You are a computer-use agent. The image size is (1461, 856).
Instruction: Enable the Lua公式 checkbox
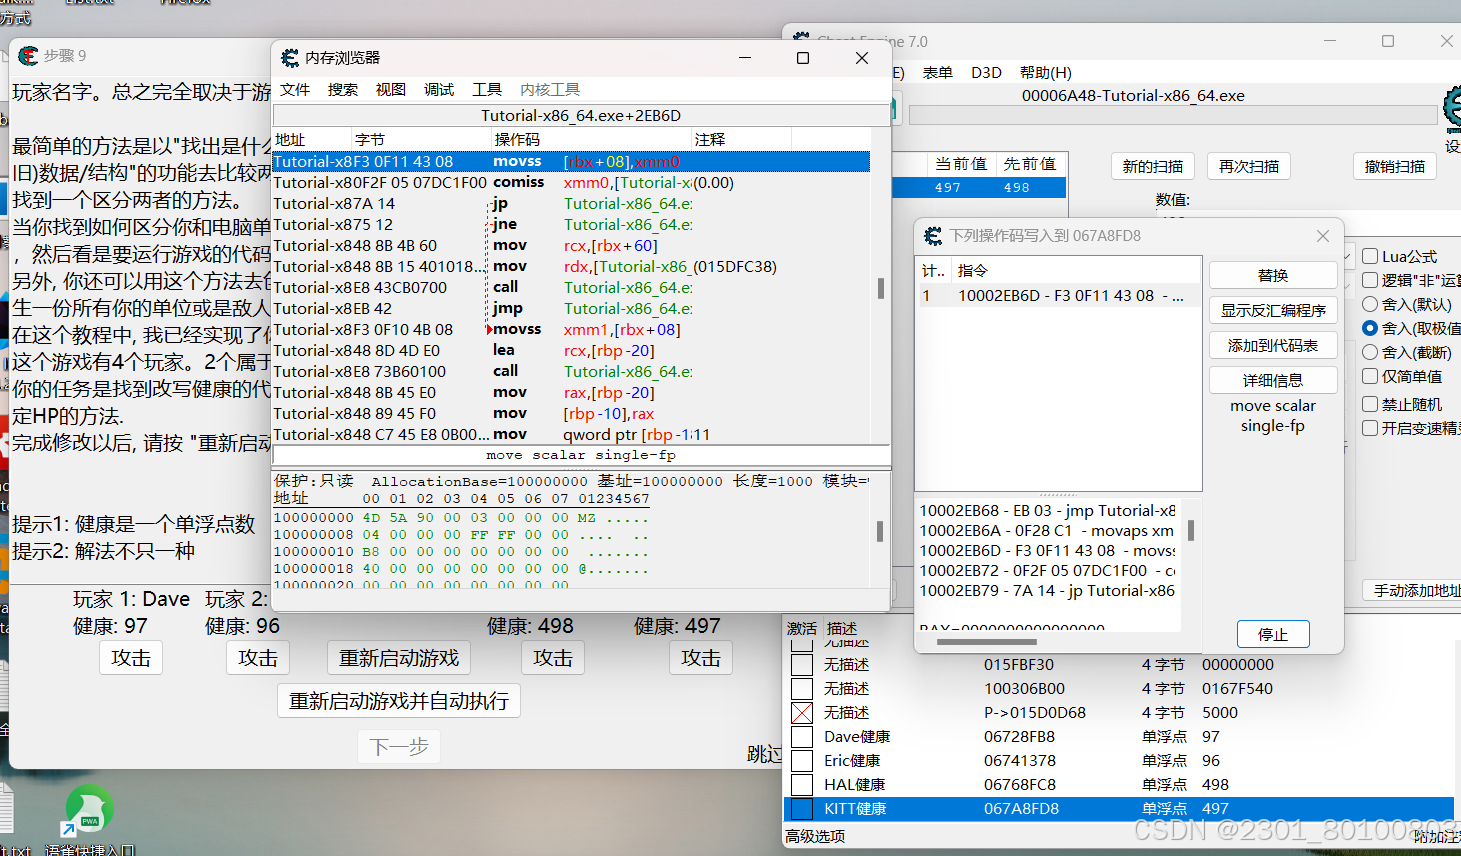[x=1370, y=256]
